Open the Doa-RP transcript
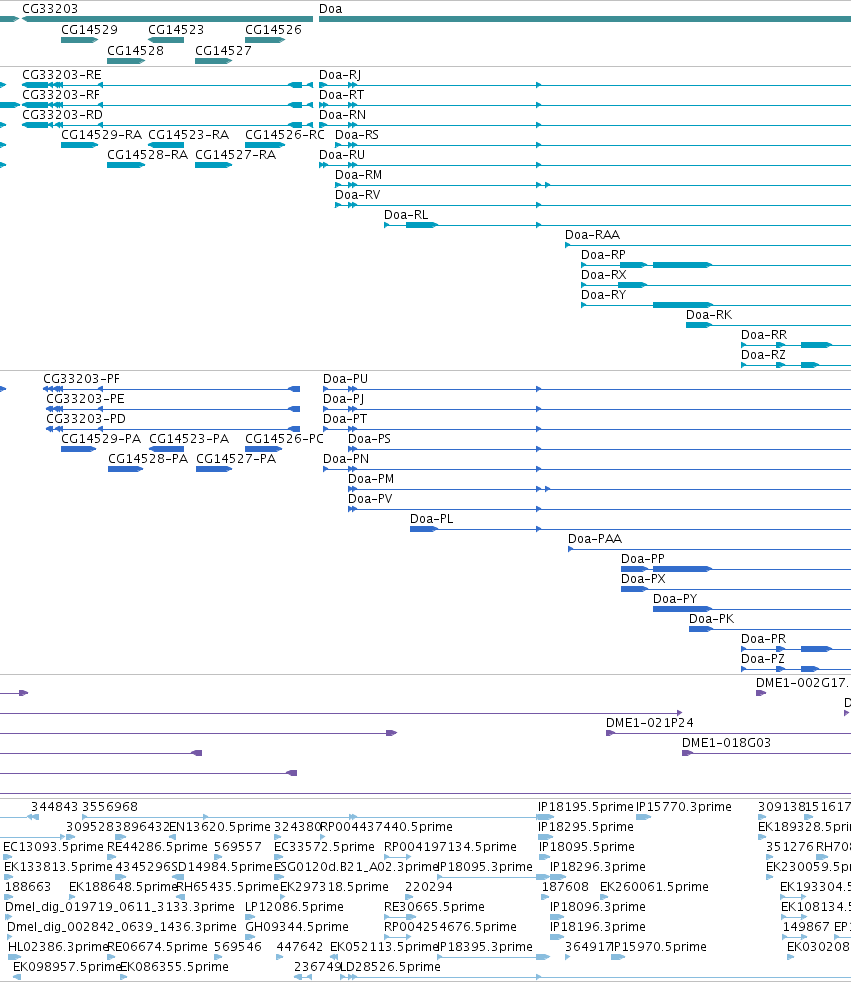 coord(603,255)
